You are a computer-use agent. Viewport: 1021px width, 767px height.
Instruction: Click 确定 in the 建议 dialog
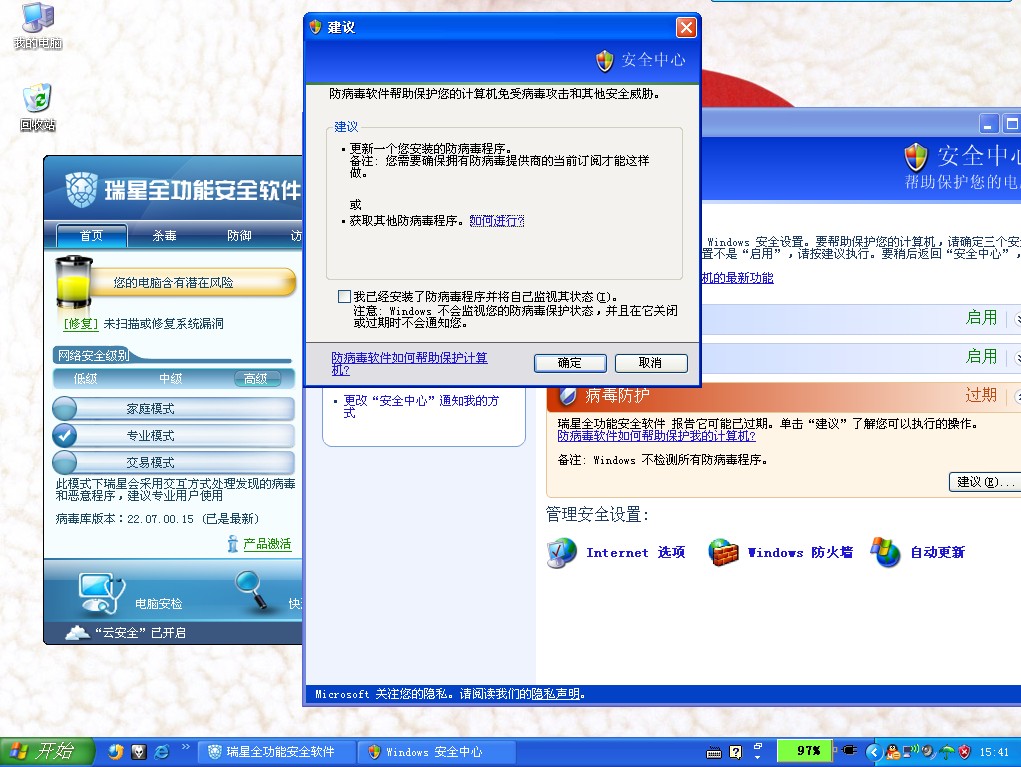[570, 363]
